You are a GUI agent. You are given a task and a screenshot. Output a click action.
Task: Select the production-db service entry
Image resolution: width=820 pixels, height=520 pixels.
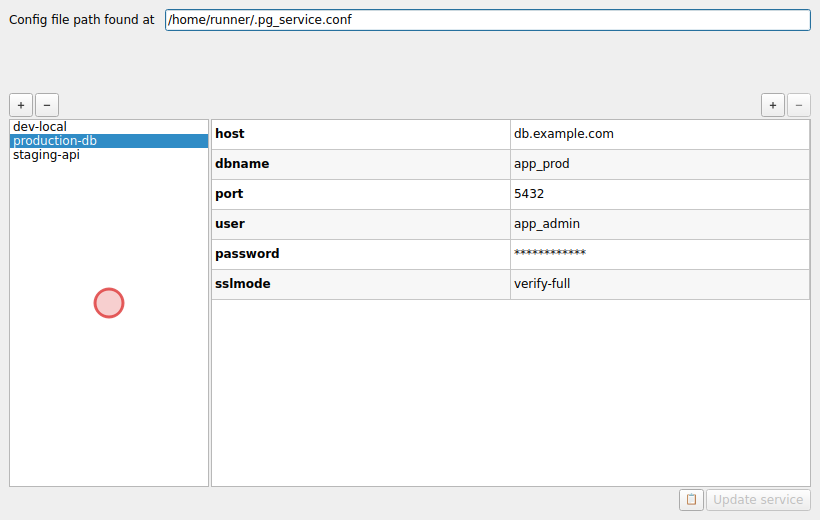tap(55, 141)
